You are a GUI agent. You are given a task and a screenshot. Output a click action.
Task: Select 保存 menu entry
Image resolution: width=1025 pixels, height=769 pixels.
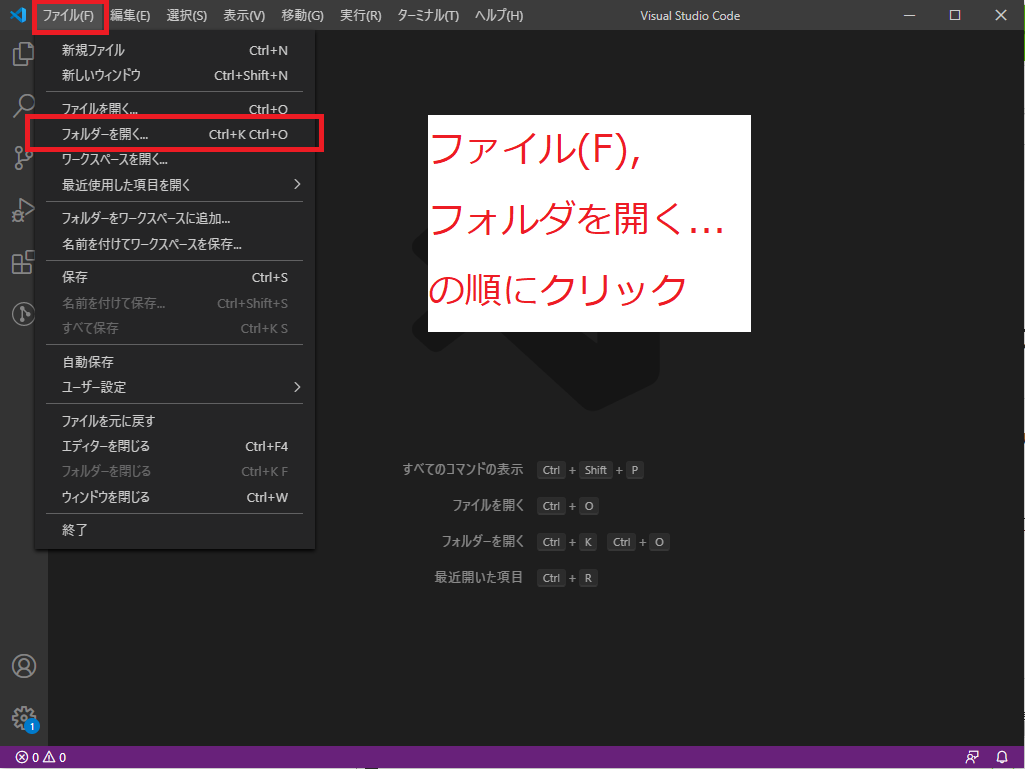point(175,277)
